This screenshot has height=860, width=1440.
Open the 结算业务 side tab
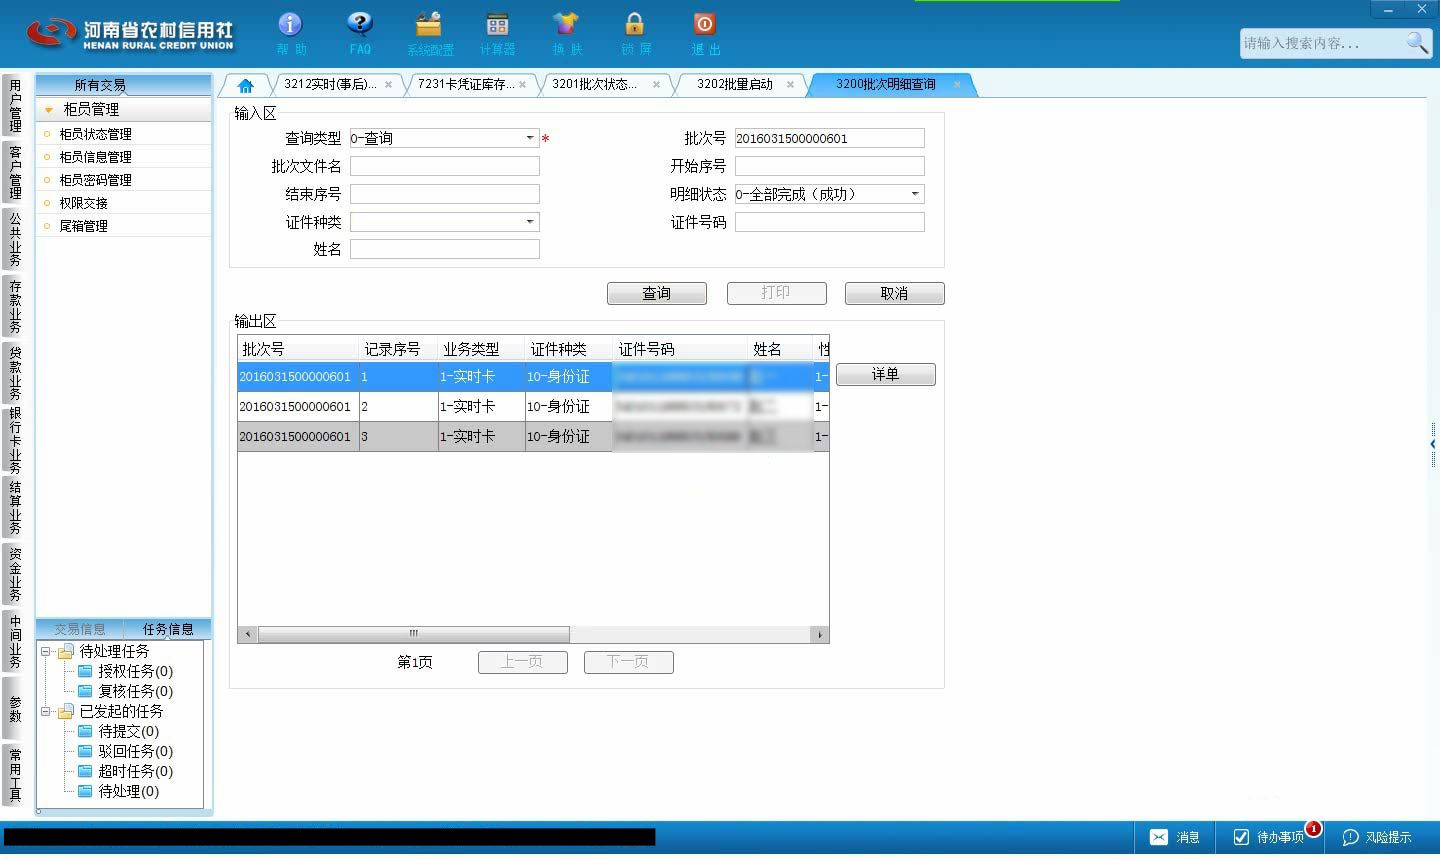coord(15,507)
